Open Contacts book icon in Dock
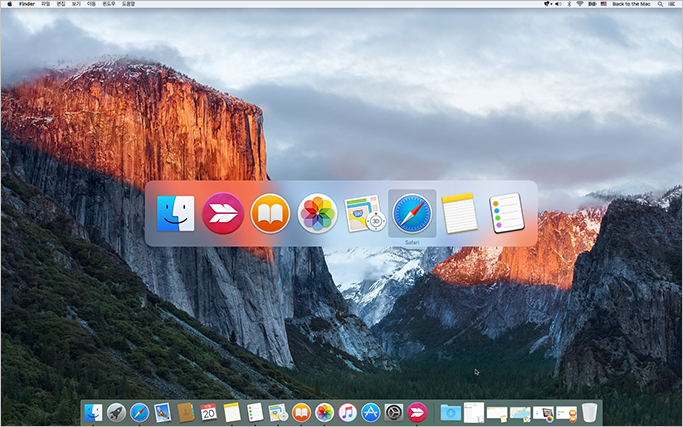The image size is (683, 427). [x=186, y=412]
